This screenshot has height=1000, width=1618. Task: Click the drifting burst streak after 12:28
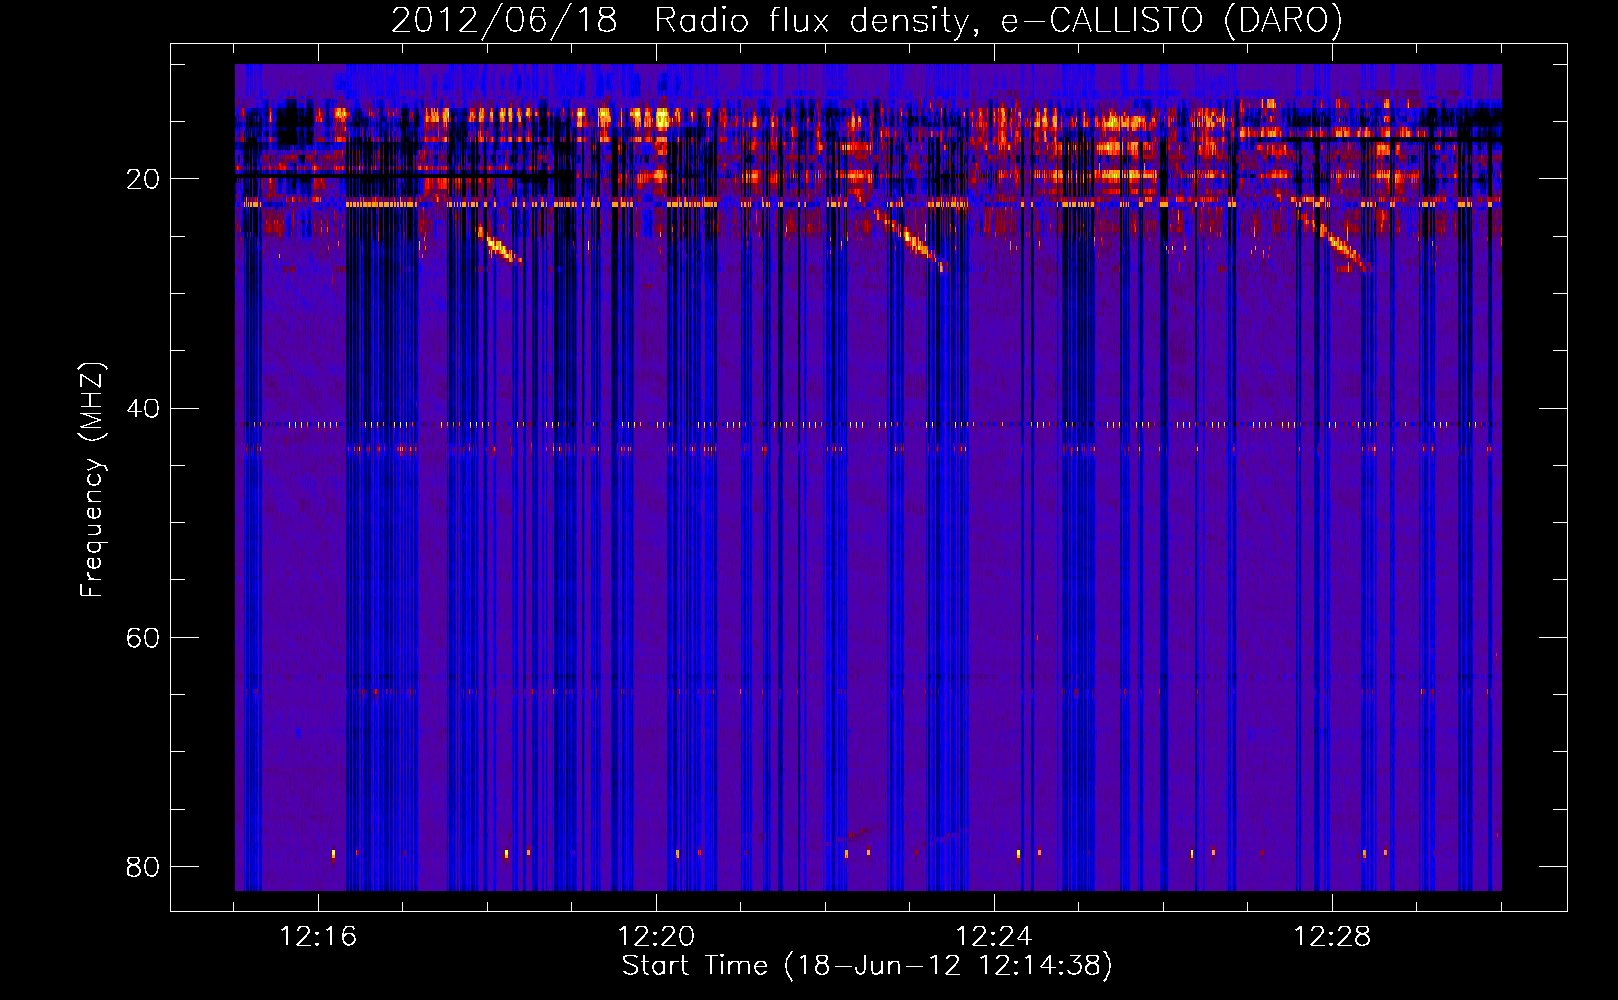click(x=1334, y=240)
